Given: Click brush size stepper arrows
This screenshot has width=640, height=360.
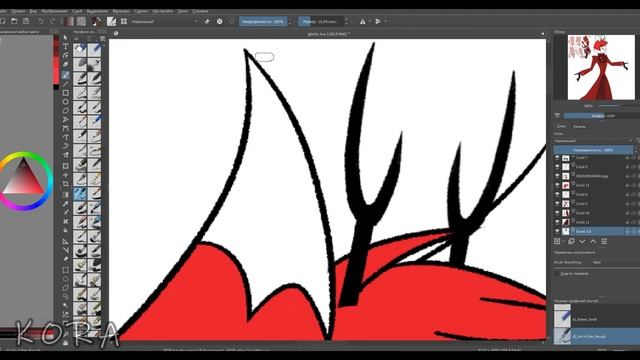Looking at the screenshot, I should 347,21.
